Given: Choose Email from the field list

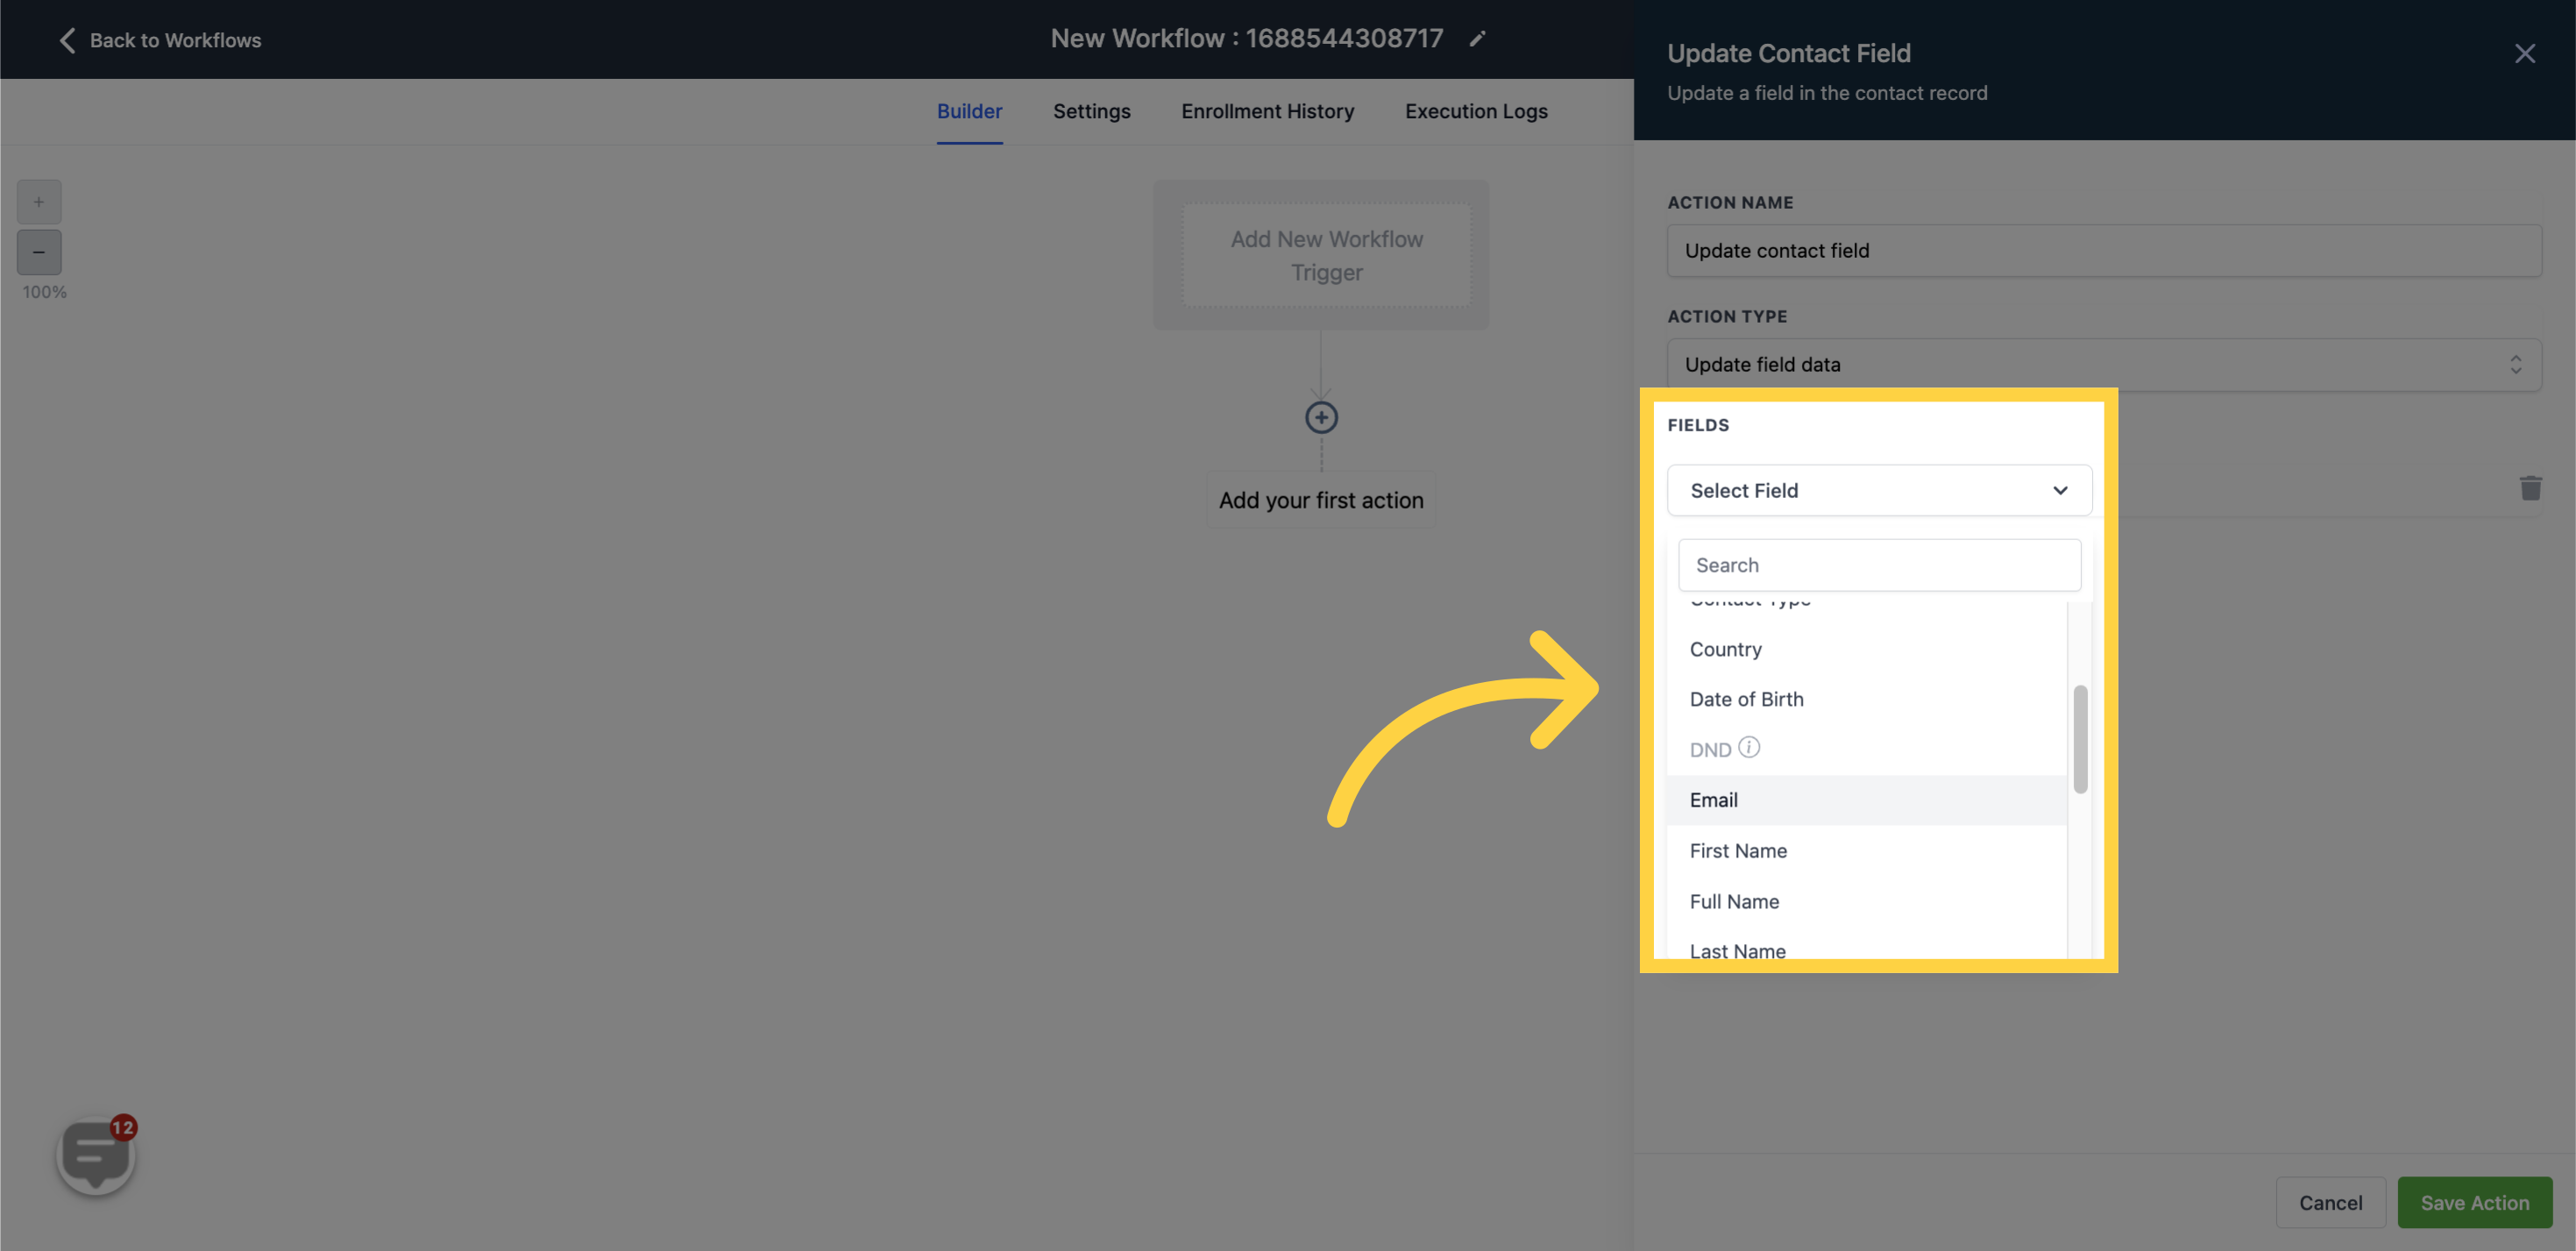Looking at the screenshot, I should tap(1866, 800).
